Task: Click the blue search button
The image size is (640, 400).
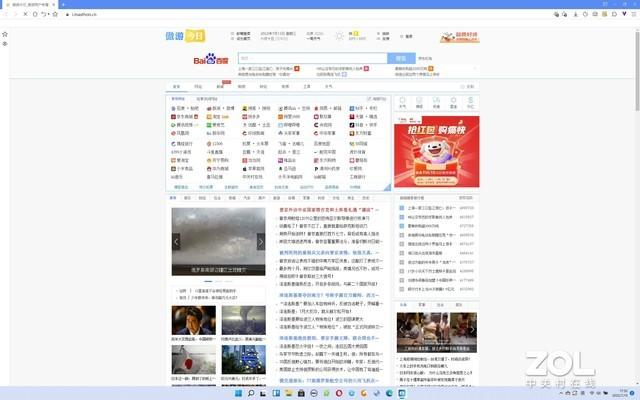Action: click(x=402, y=59)
